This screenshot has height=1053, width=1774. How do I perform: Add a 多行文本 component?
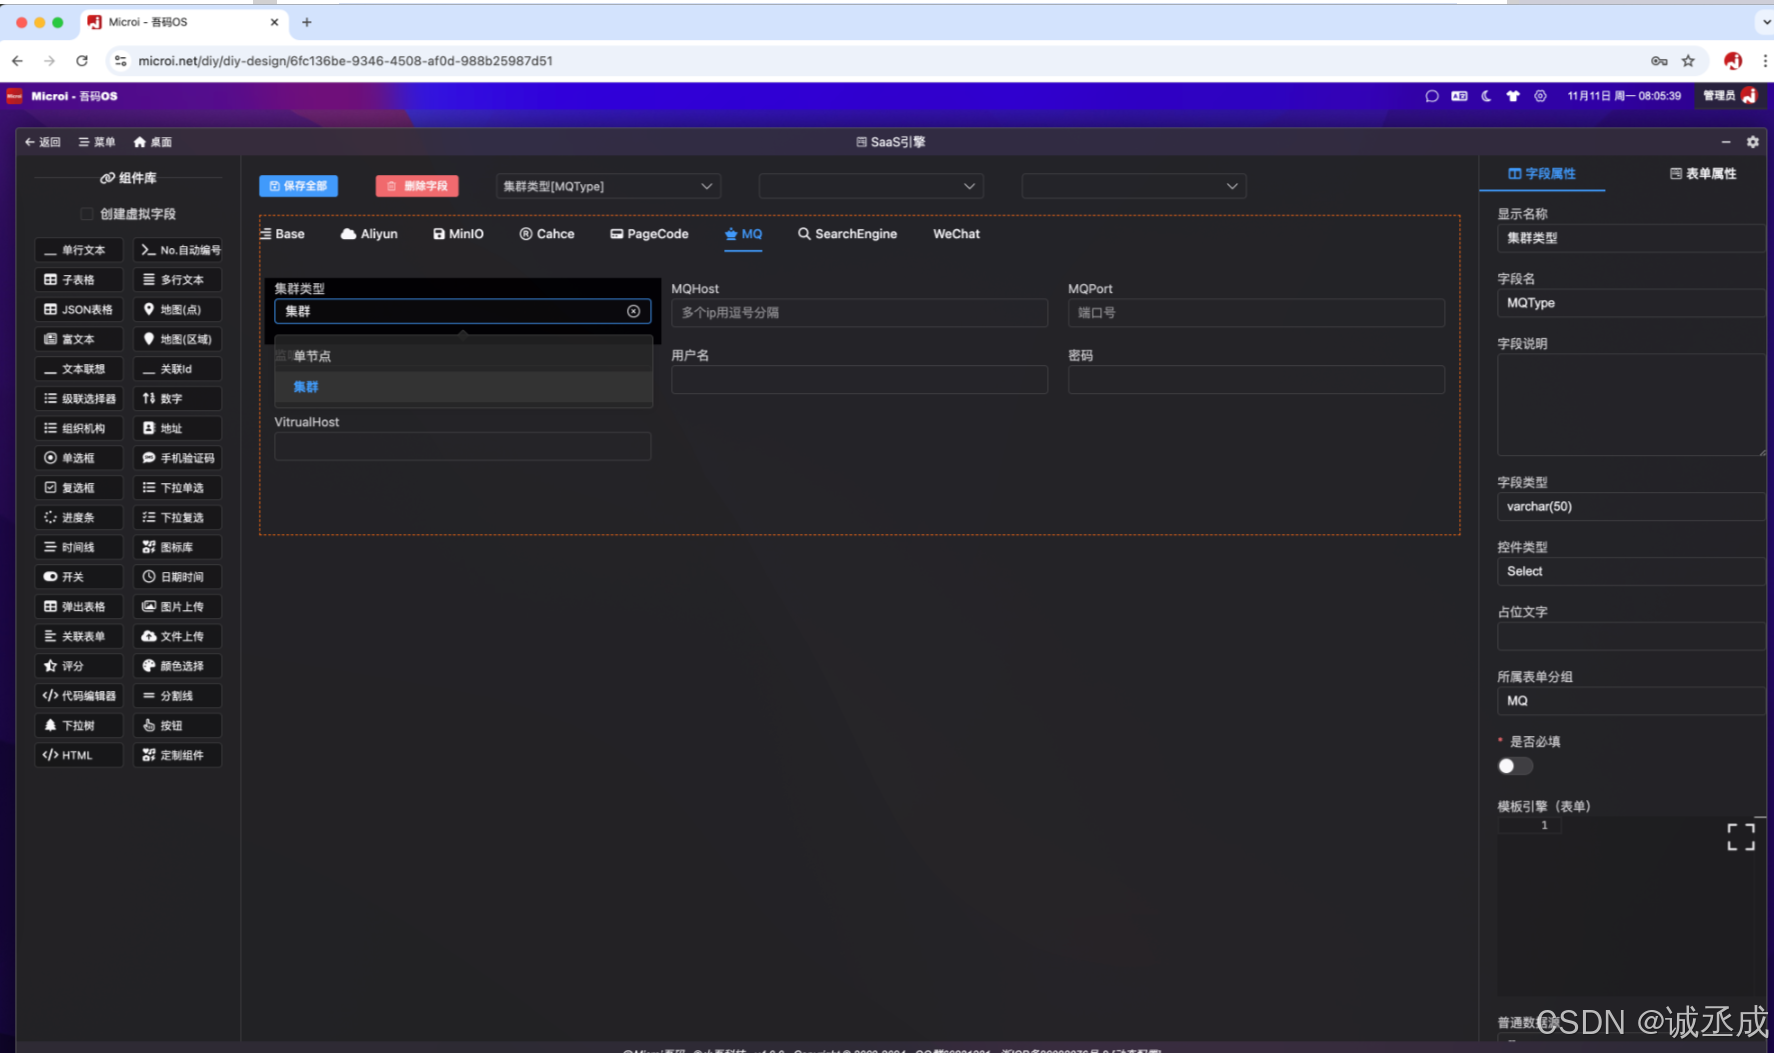point(178,280)
